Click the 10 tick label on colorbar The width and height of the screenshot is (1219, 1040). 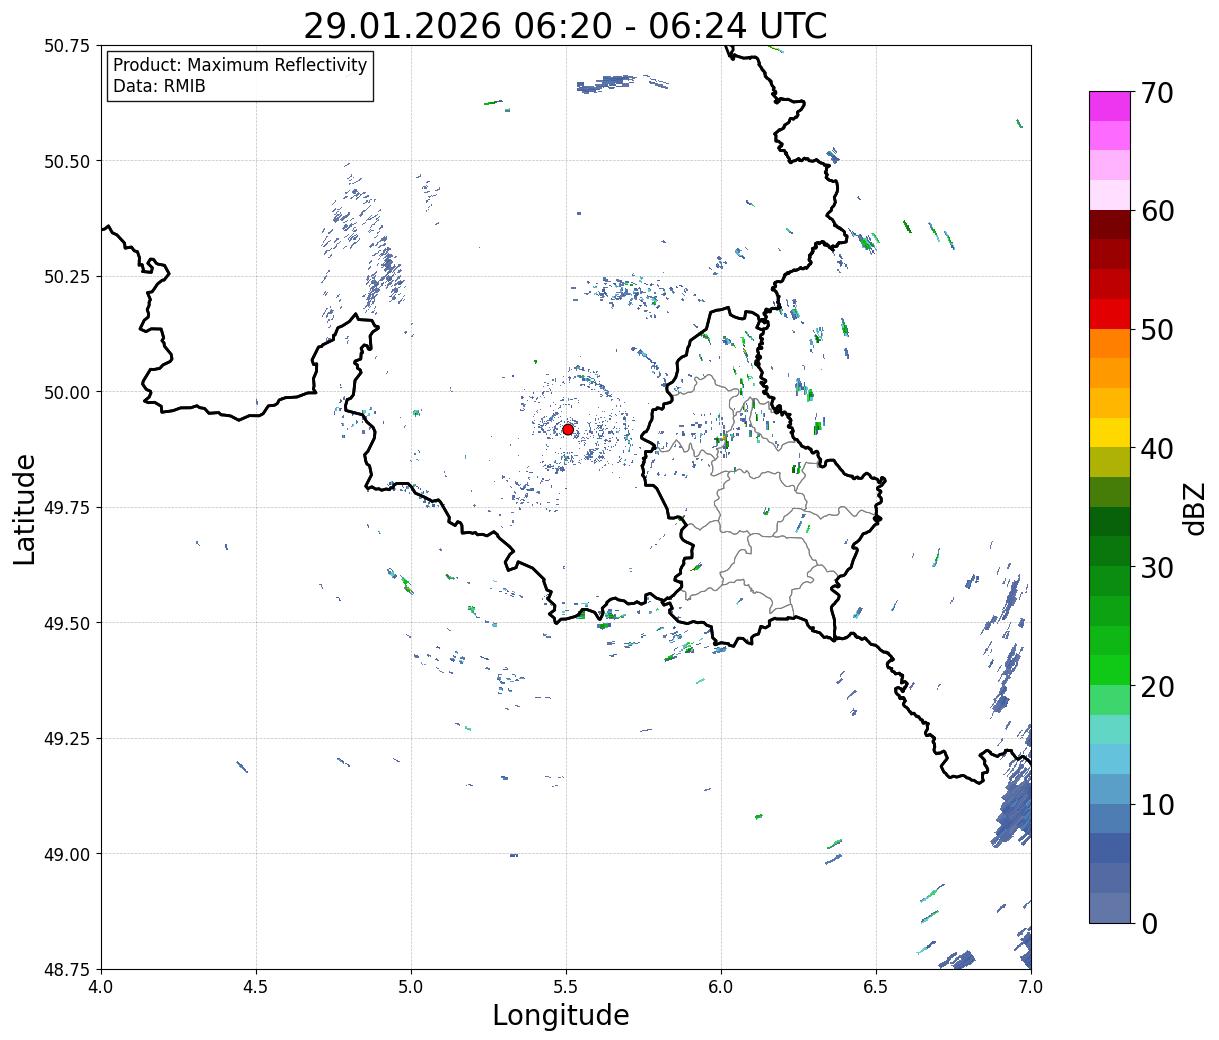point(1157,805)
